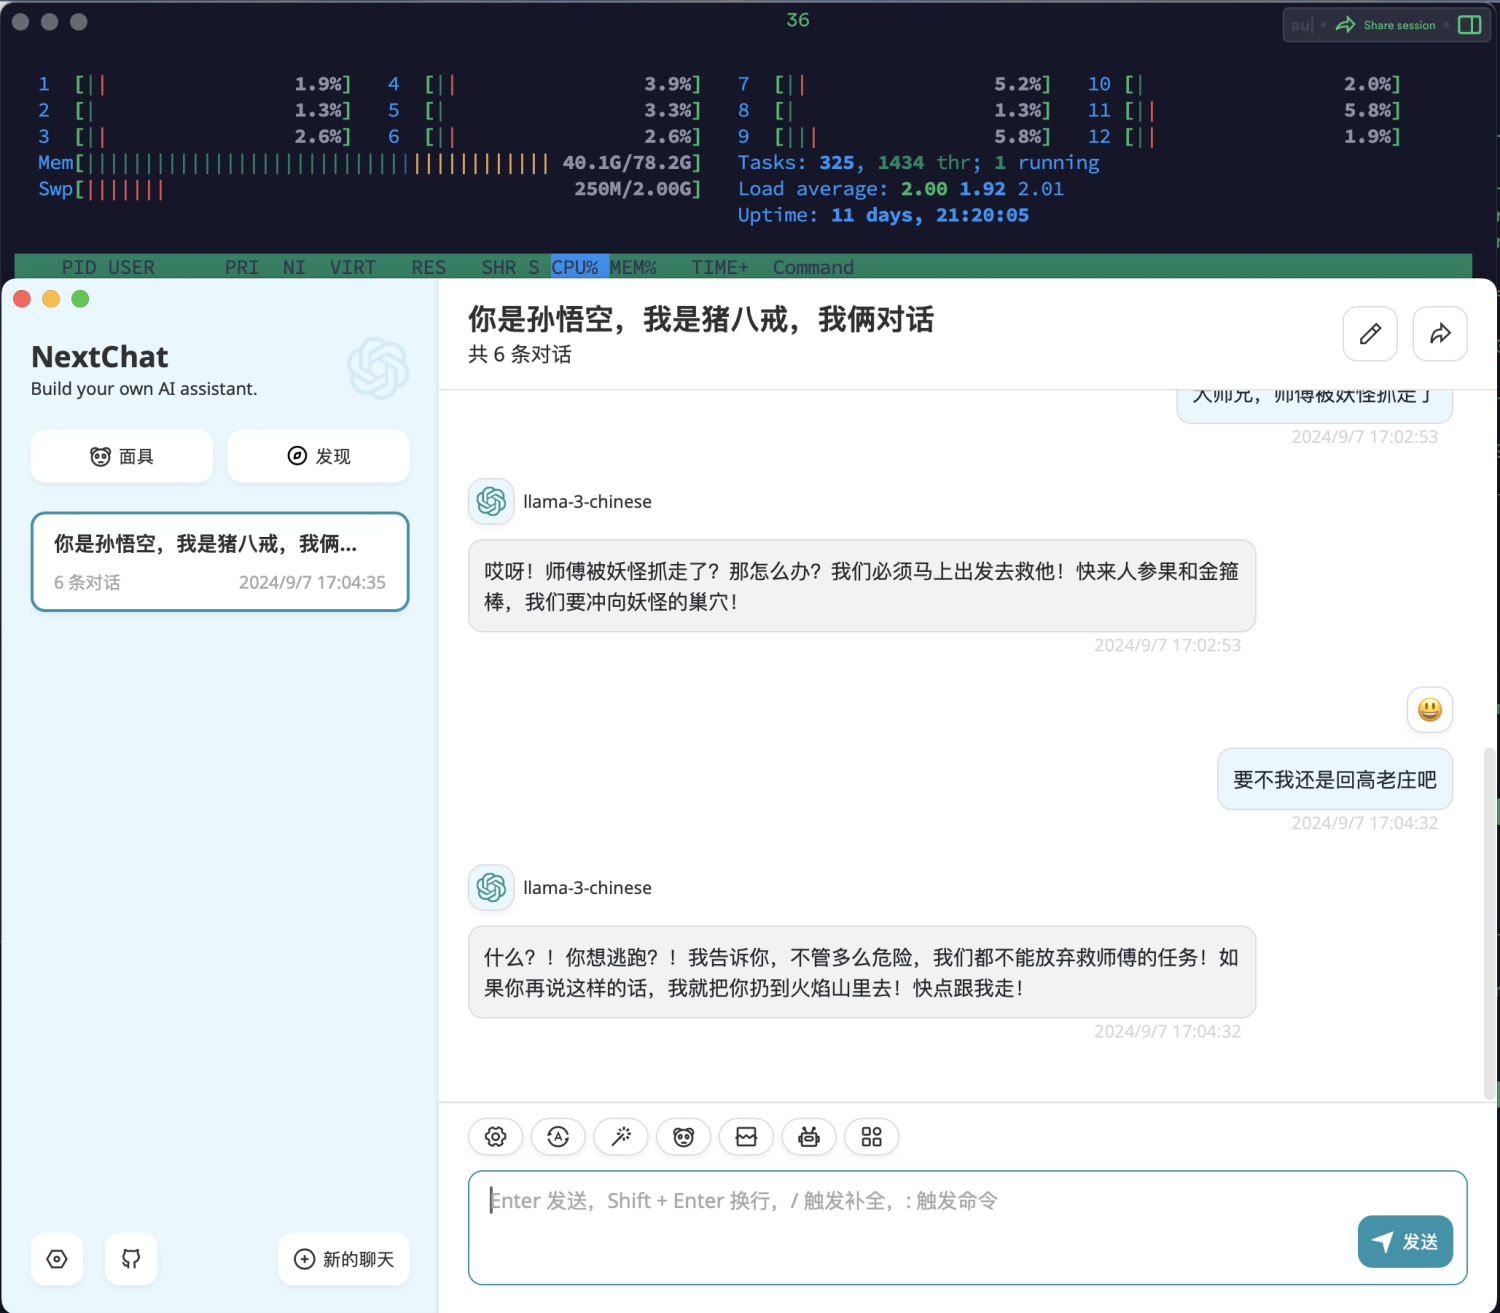Click the 共 6 条对话 subtitle
The height and width of the screenshot is (1313, 1500).
(x=520, y=355)
